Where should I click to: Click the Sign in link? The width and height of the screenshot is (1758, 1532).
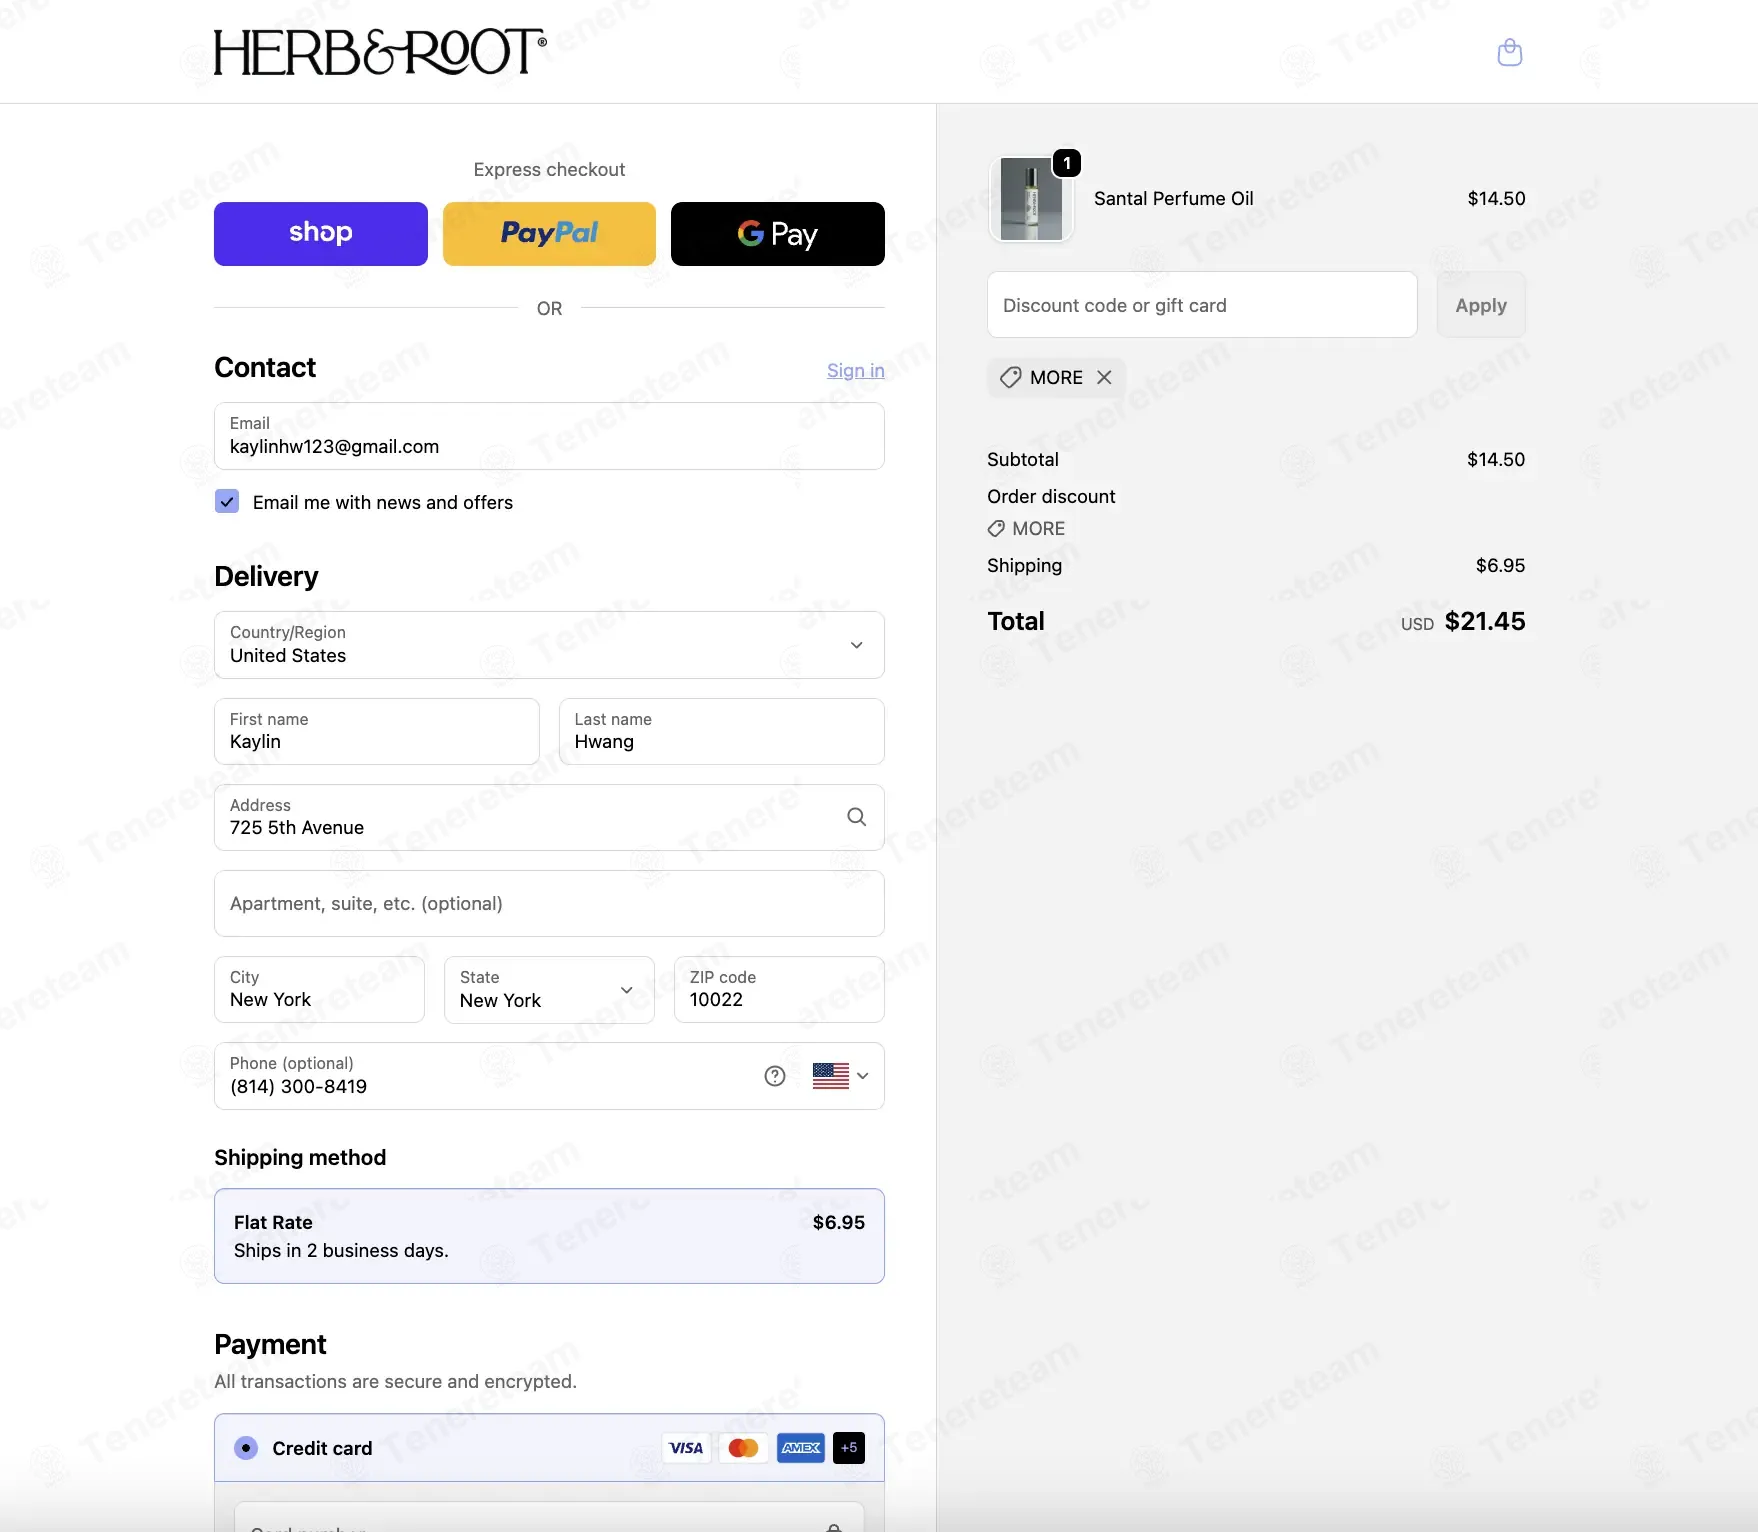tap(856, 371)
